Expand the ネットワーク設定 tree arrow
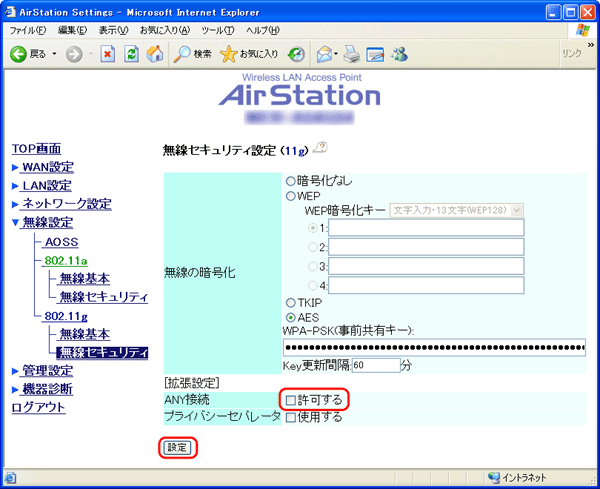This screenshot has width=600, height=489. (x=15, y=204)
